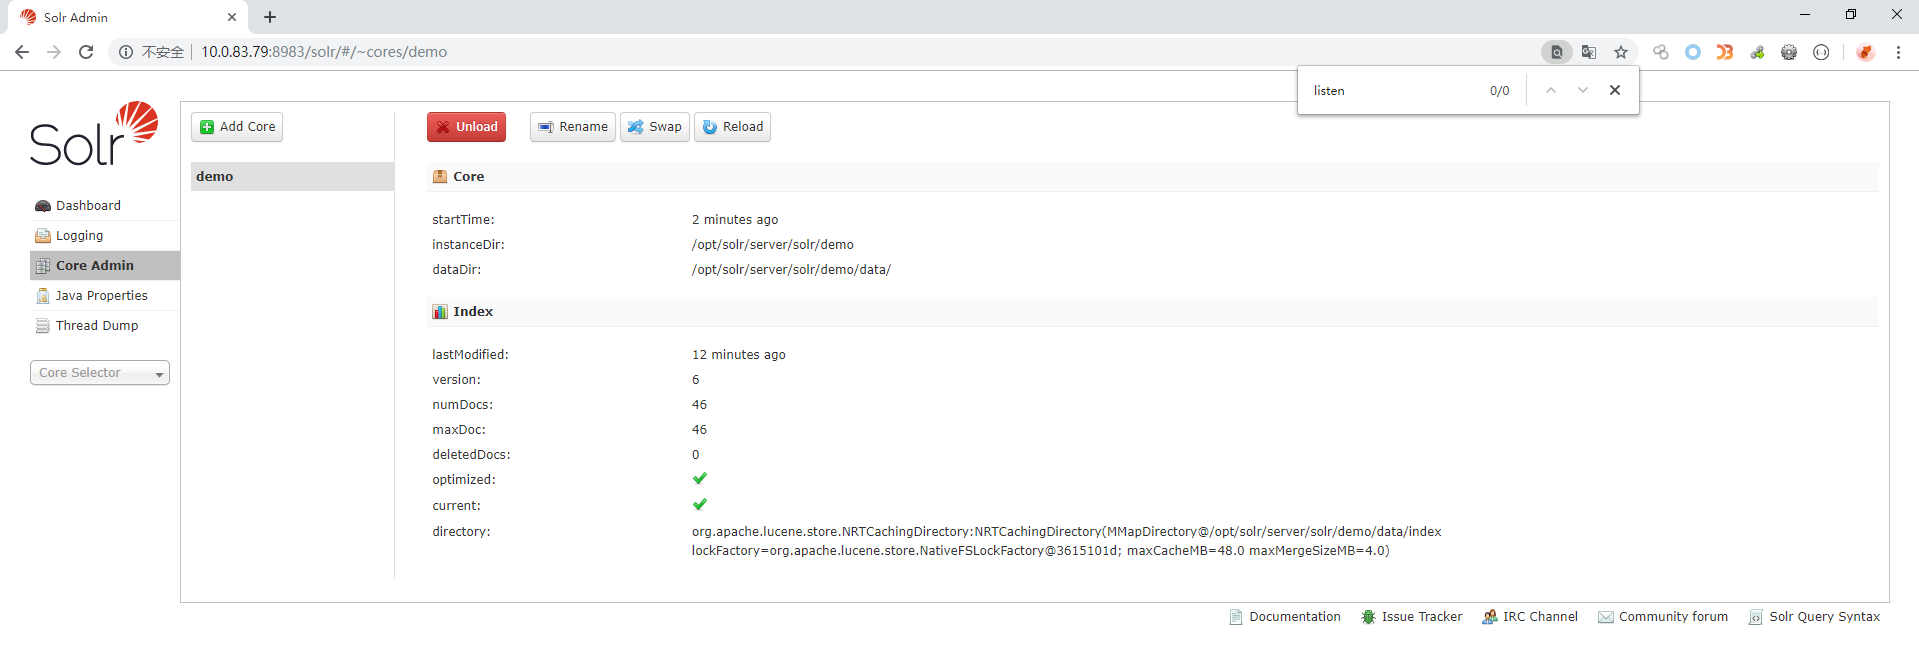
Task: Reload the page with browser refresh
Action: 86,52
